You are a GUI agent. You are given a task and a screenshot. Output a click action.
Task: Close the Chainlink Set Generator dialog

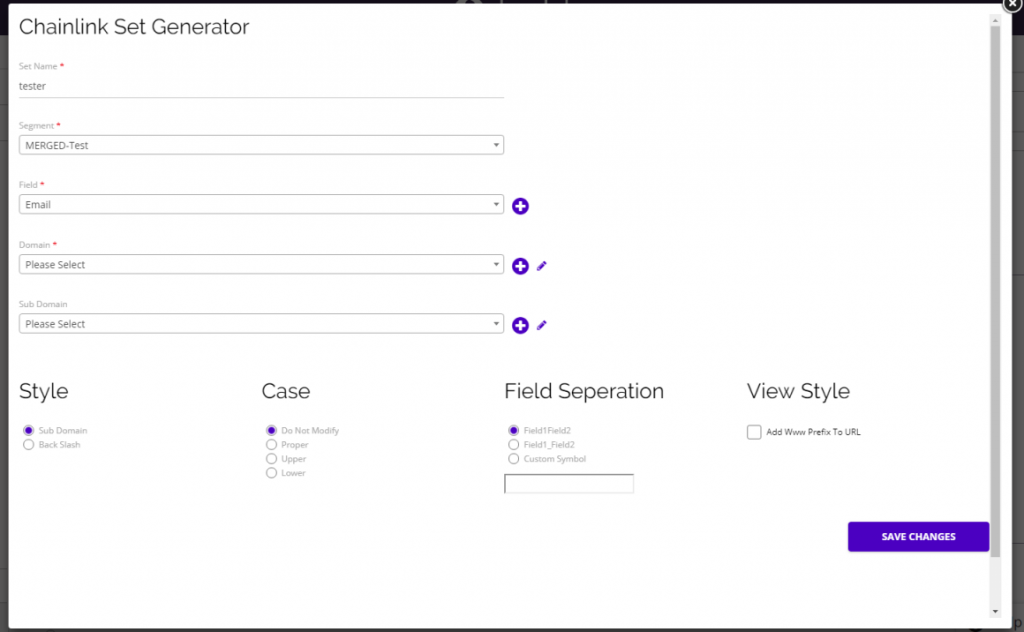(x=1011, y=7)
